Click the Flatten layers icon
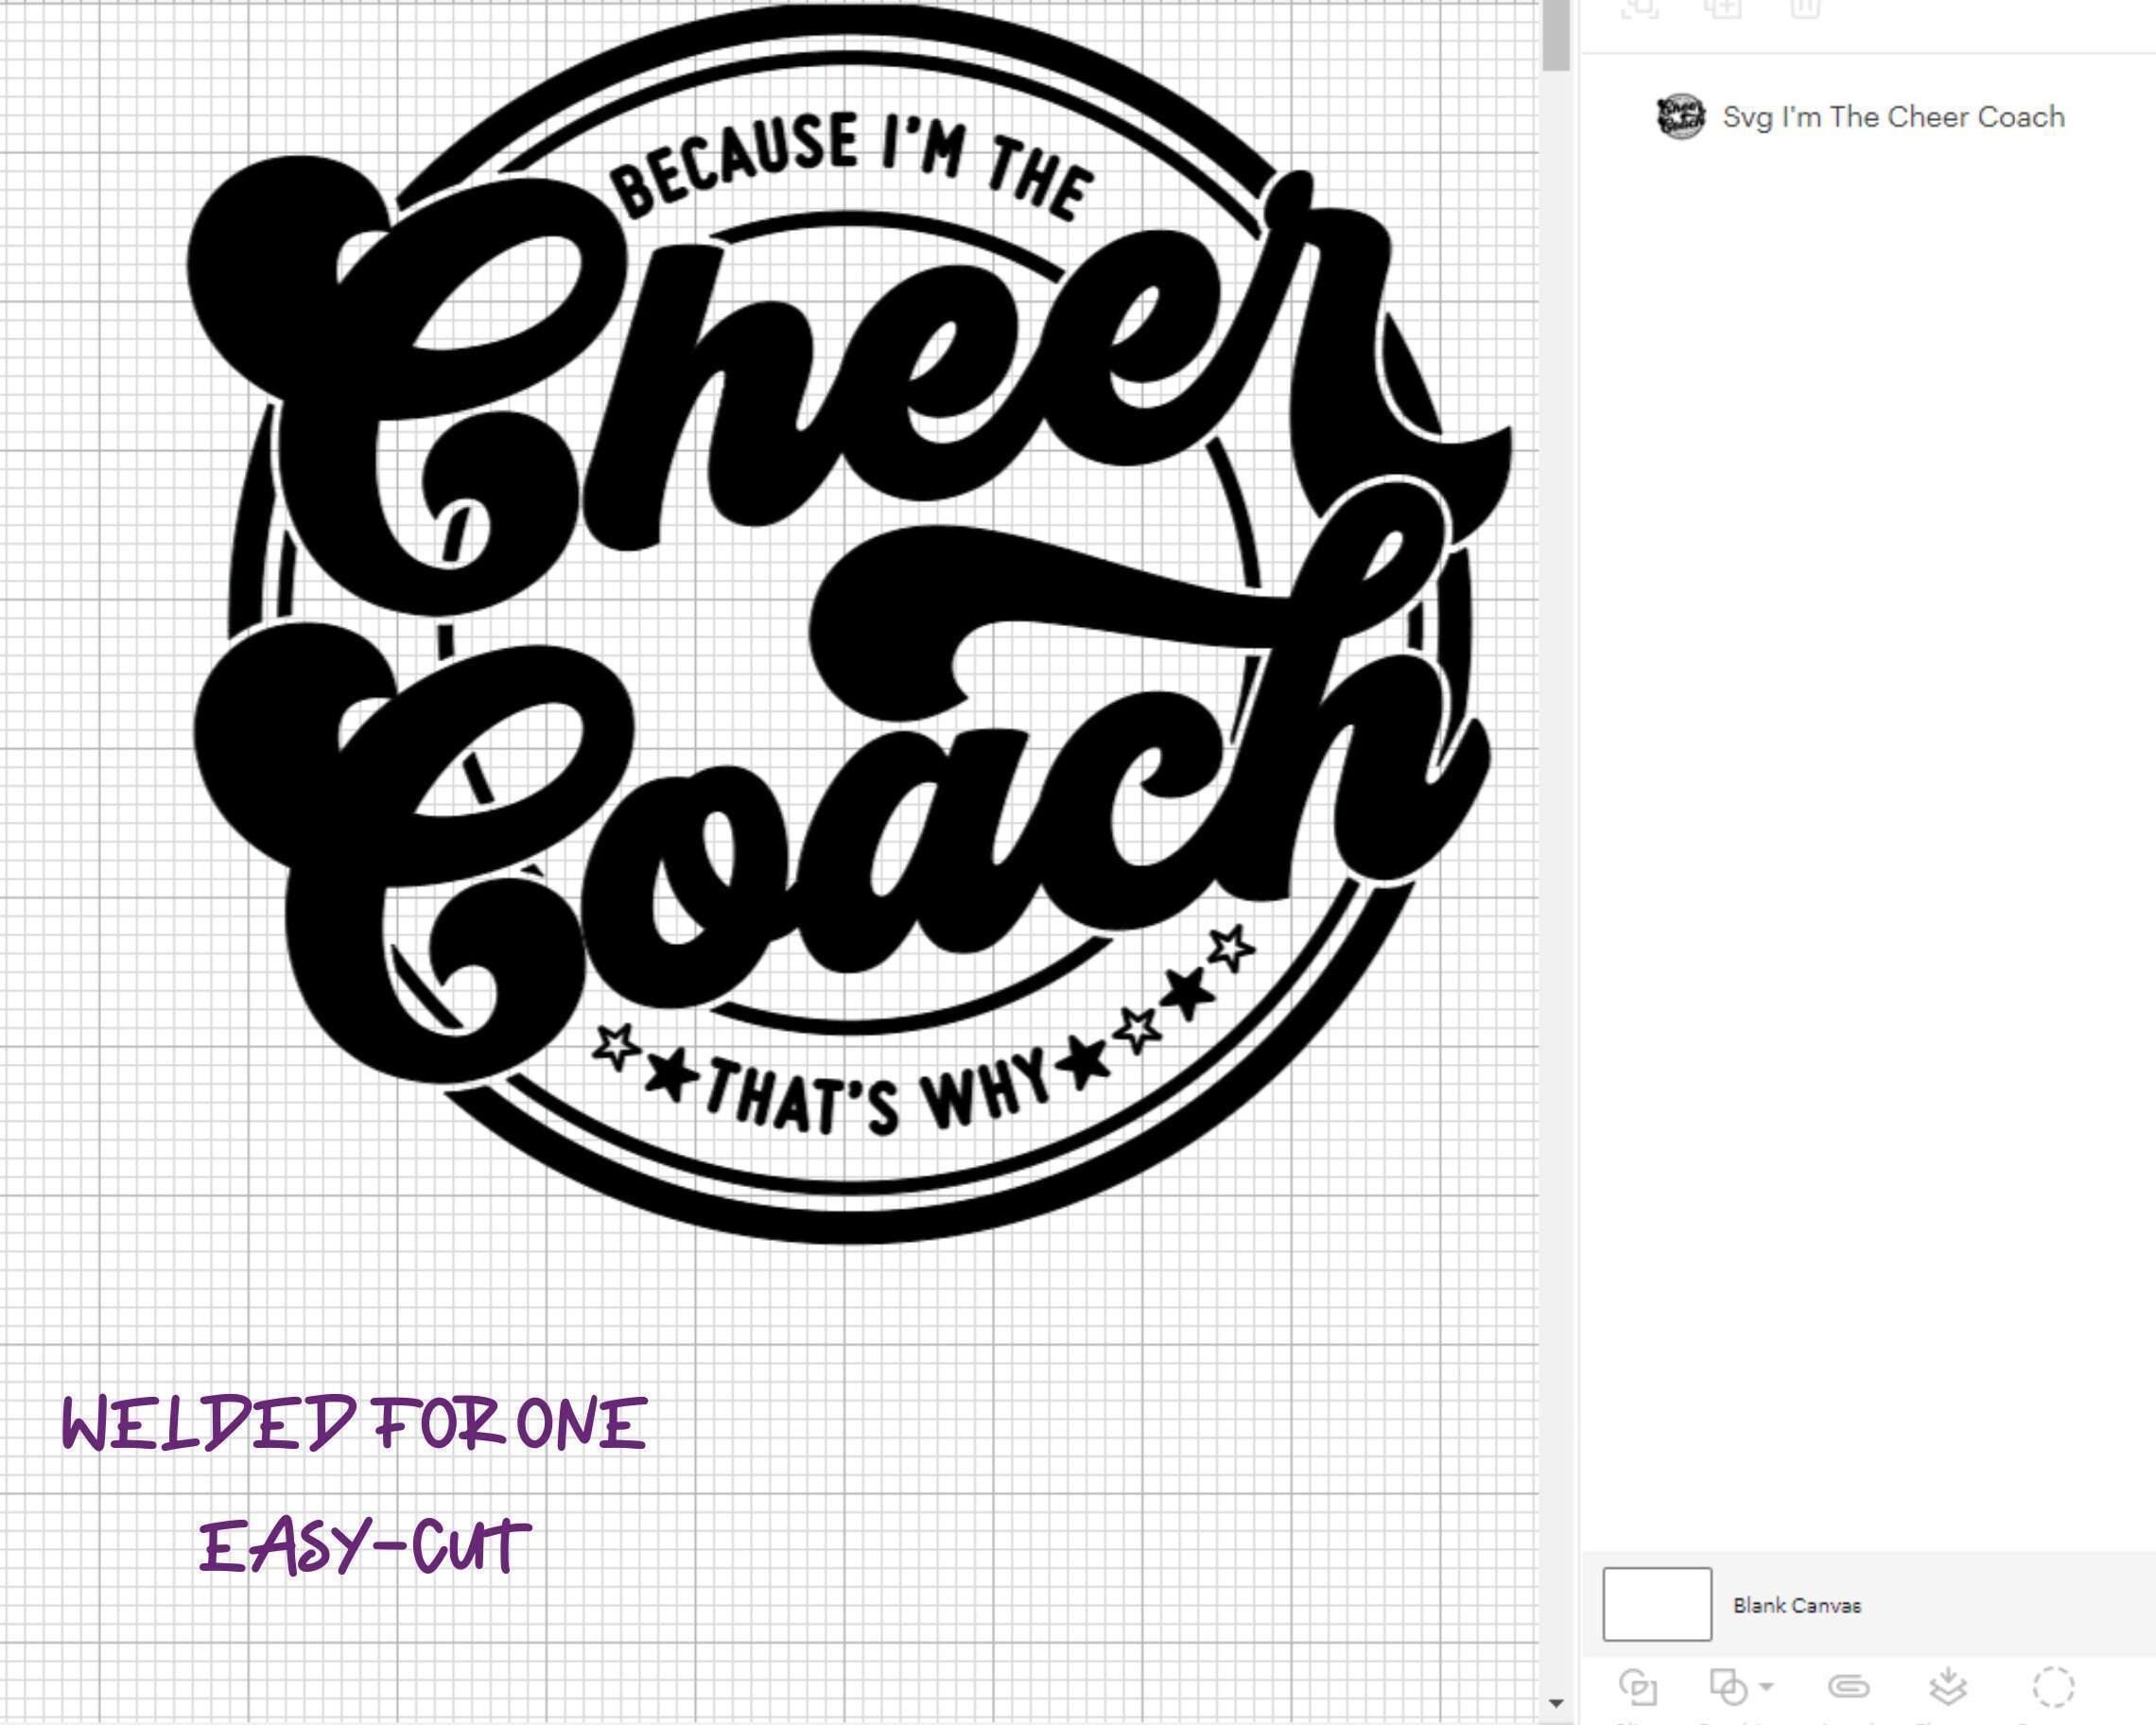The height and width of the screenshot is (1725, 2156). click(1948, 1687)
